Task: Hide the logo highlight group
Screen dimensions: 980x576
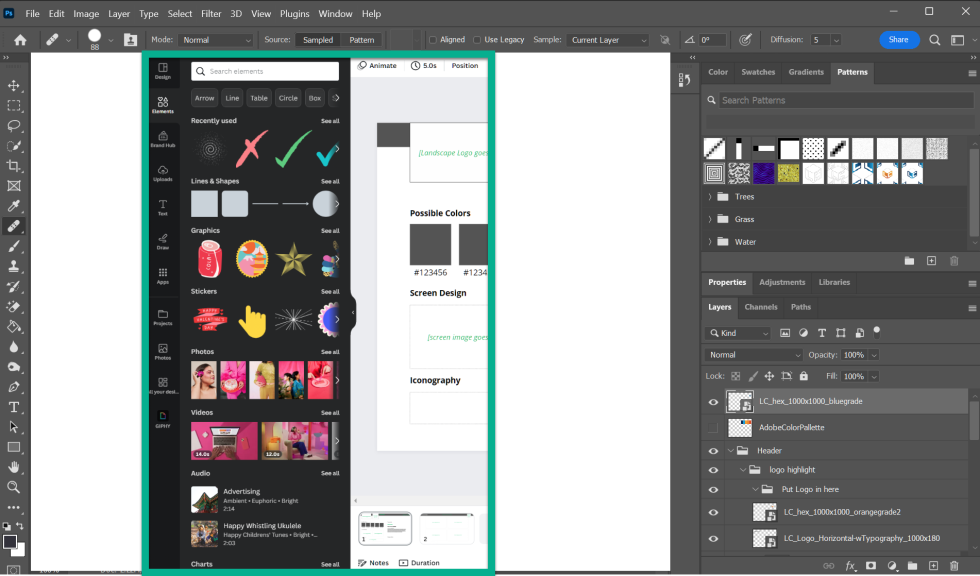Action: 713,470
